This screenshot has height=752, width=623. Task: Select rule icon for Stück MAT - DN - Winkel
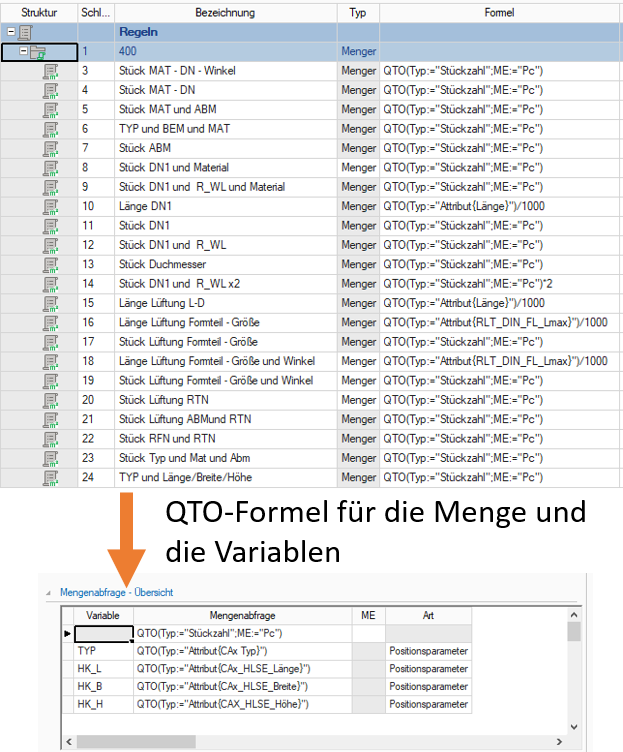51,71
